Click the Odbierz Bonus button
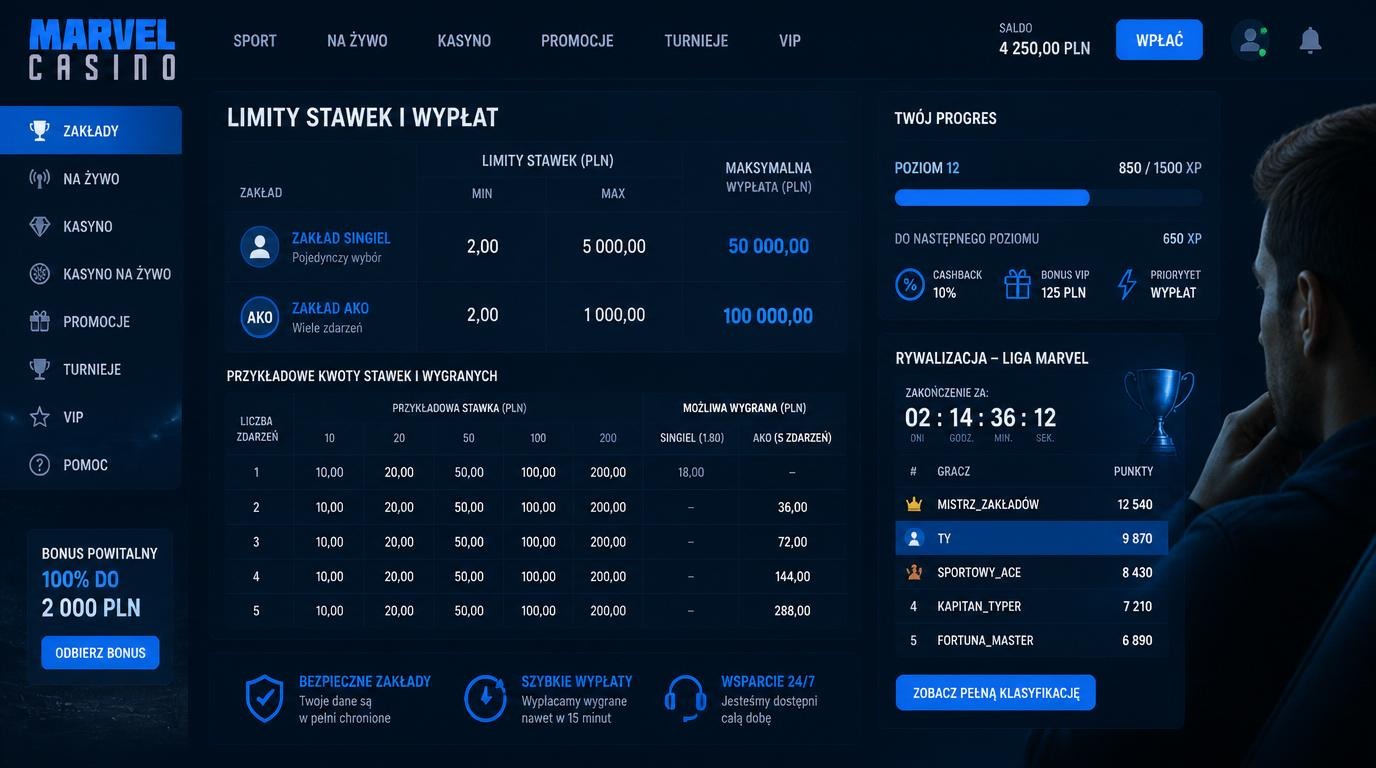Viewport: 1376px width, 768px height. 100,653
